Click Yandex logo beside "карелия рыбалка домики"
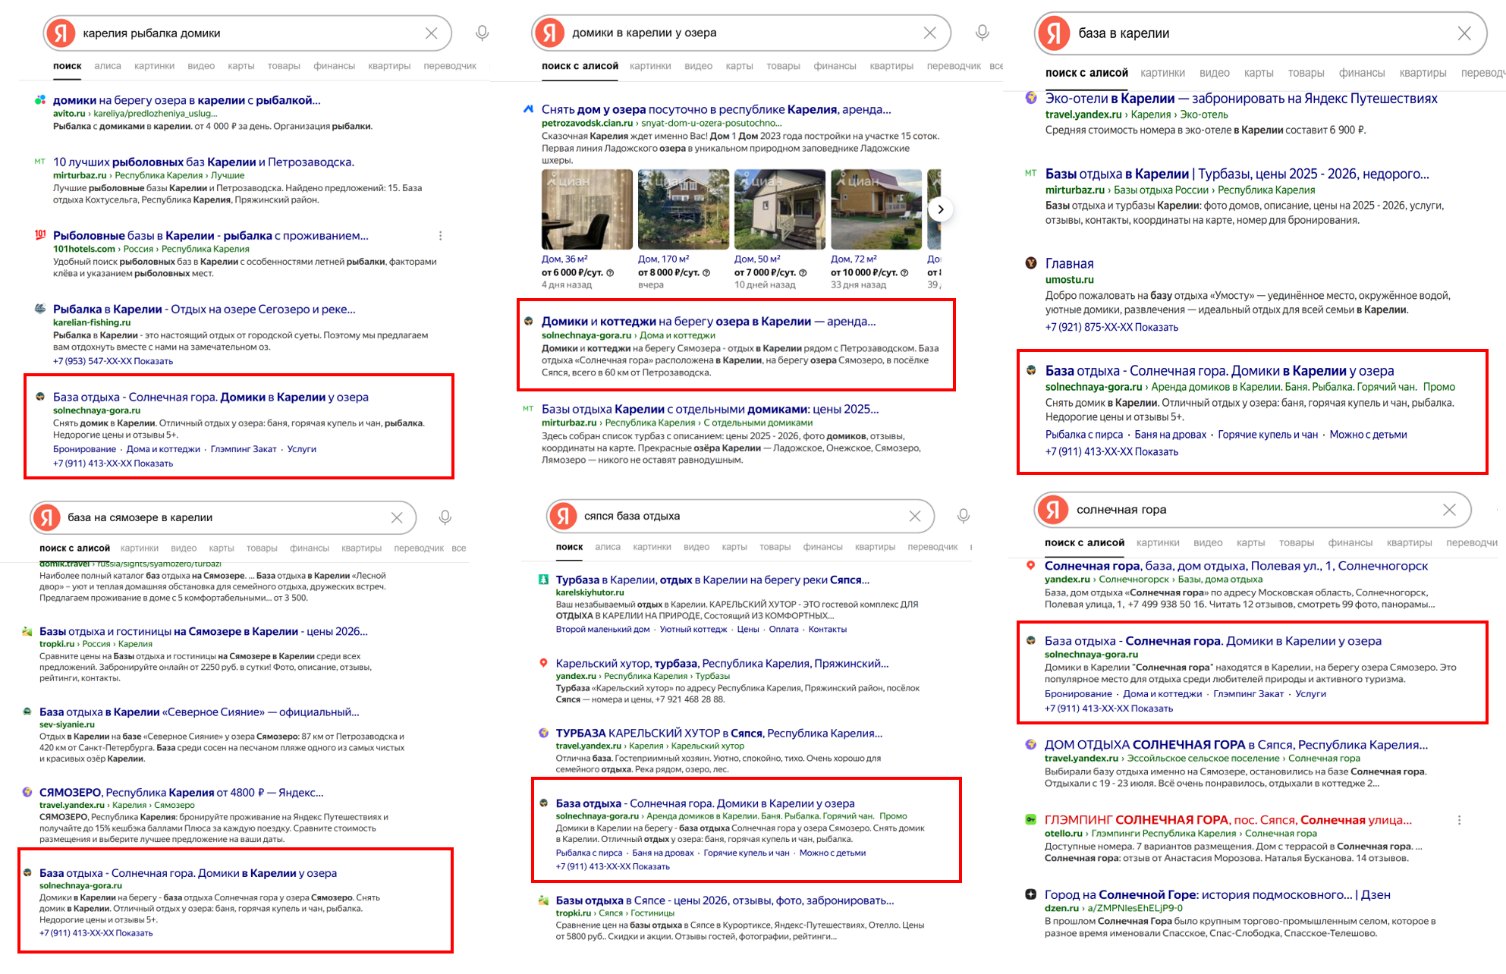 point(61,33)
